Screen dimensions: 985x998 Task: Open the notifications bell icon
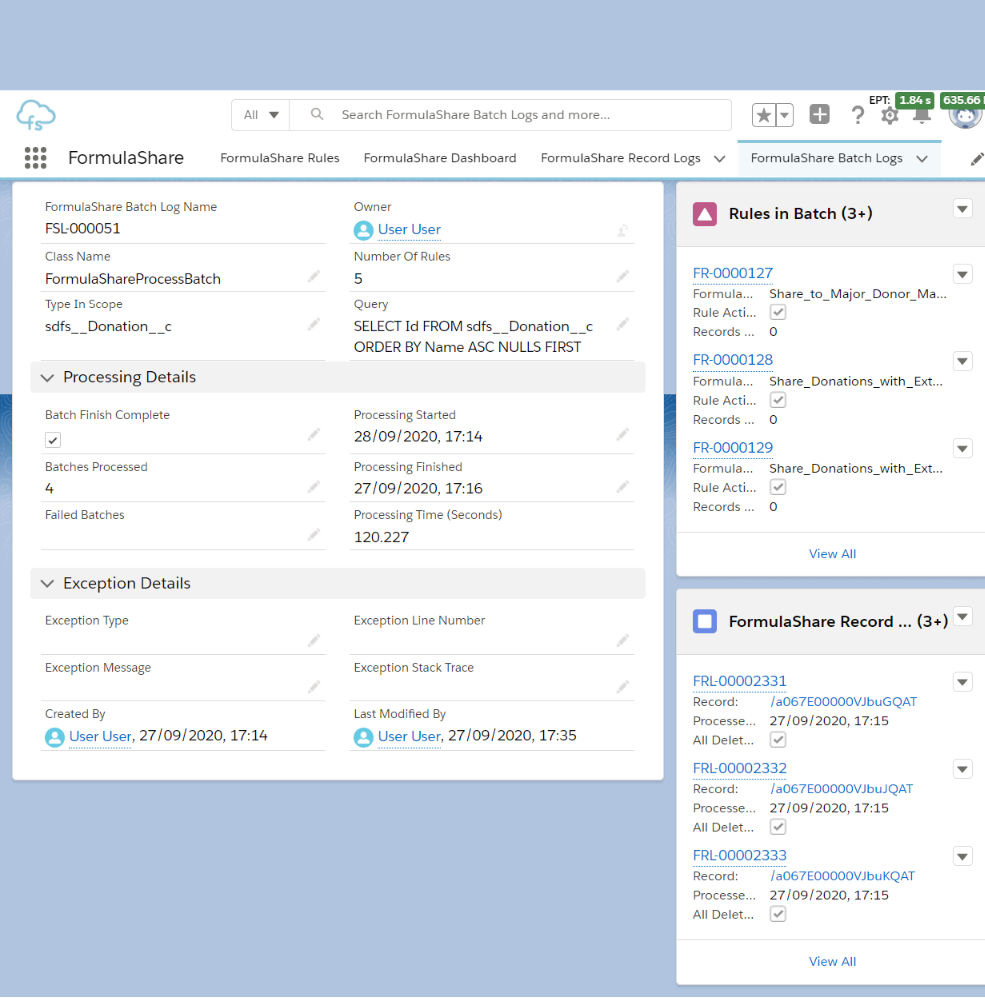pos(921,115)
